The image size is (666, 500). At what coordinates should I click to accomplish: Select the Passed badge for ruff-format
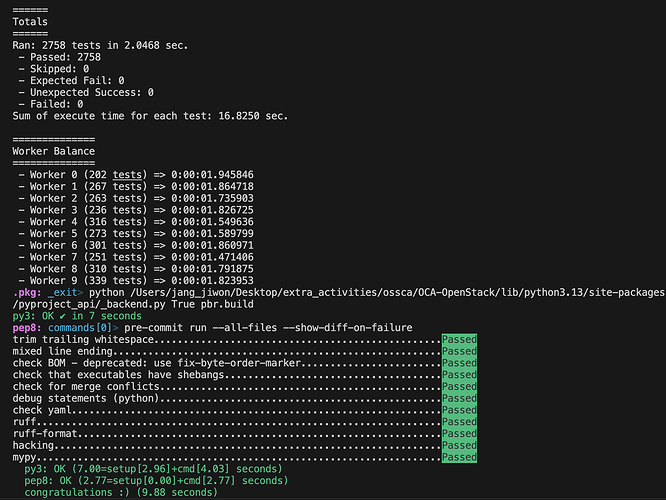tap(459, 434)
